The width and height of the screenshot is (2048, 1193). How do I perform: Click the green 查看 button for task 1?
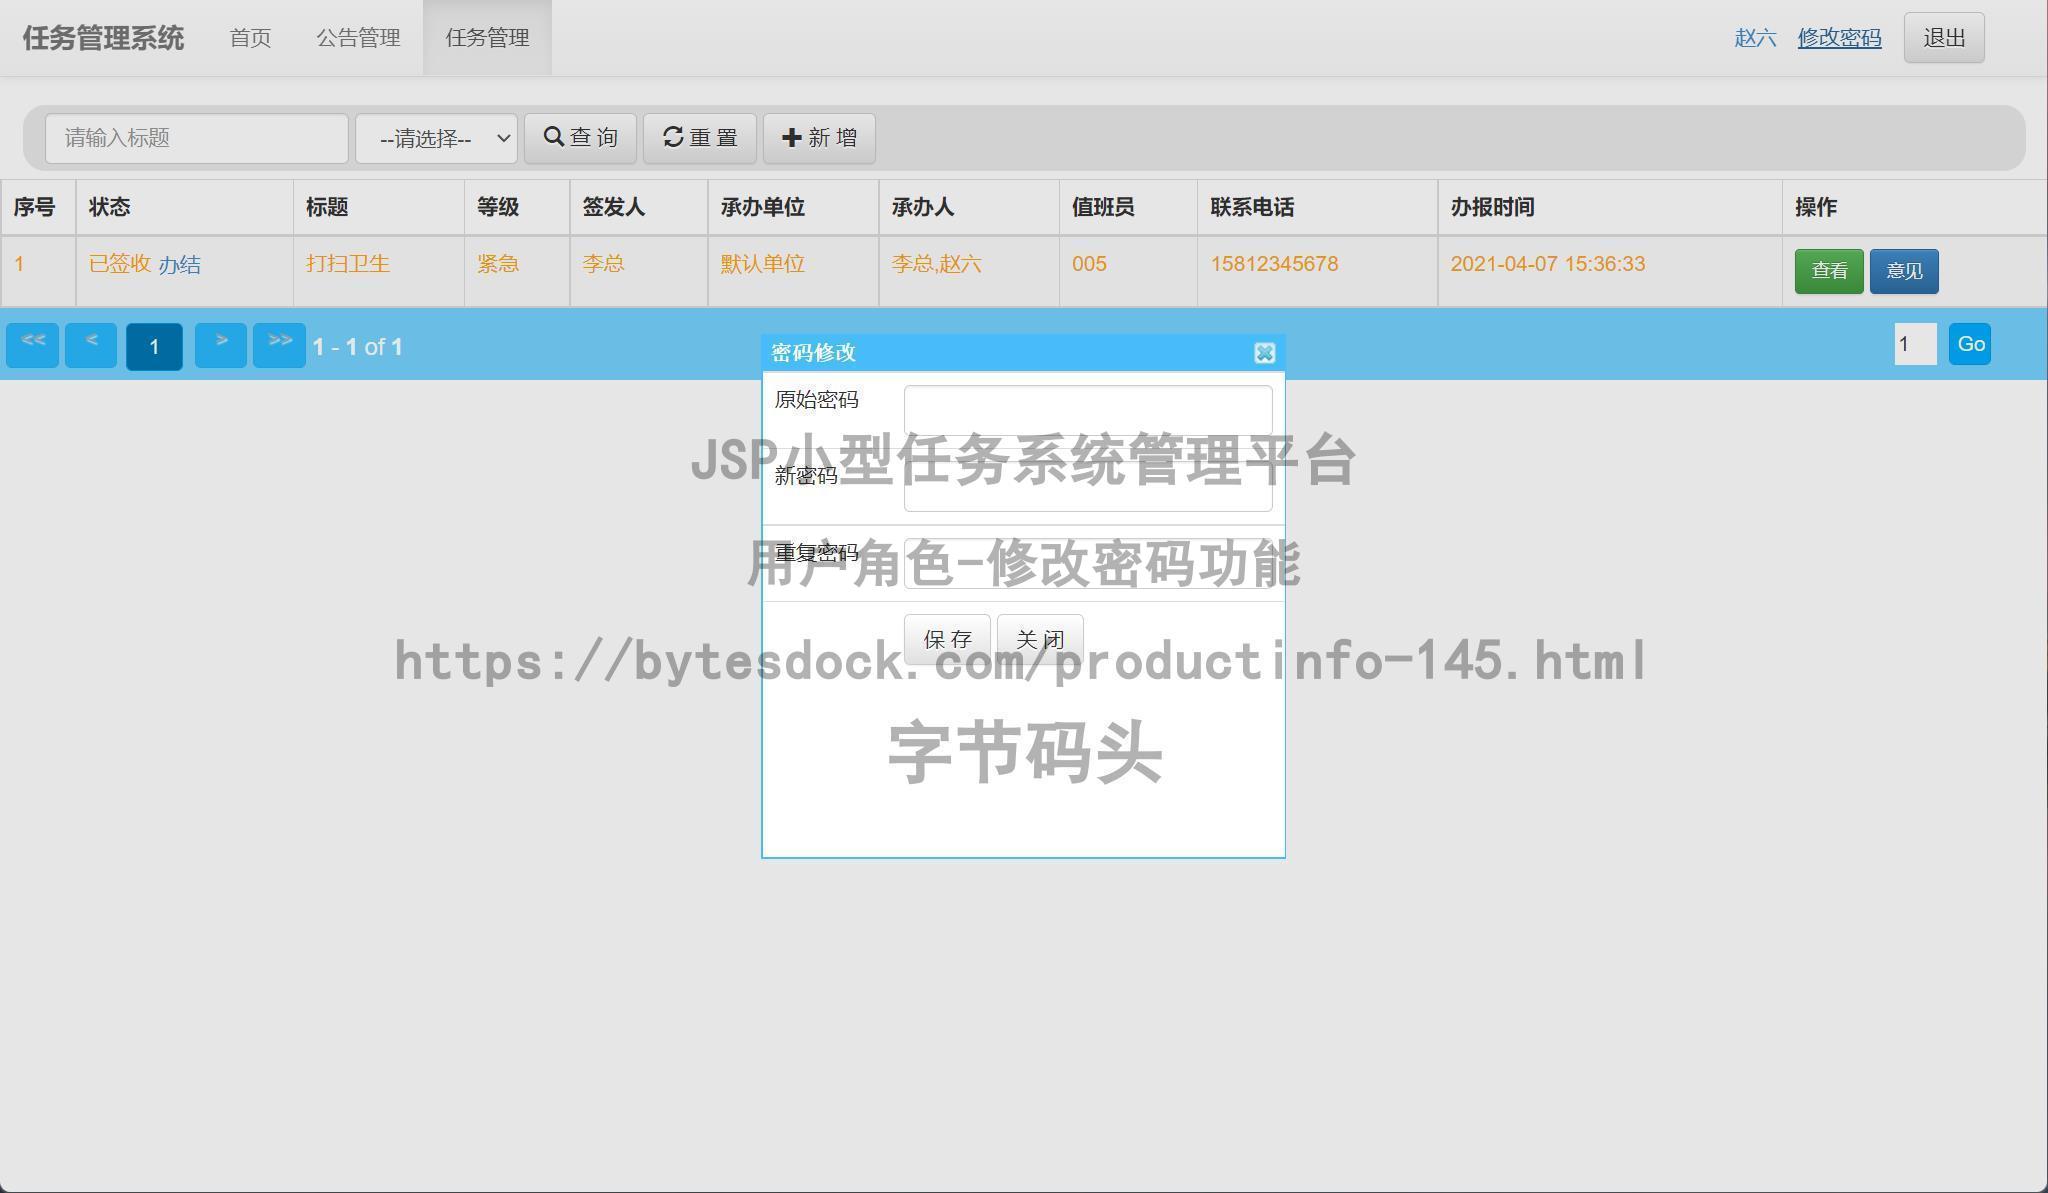[1829, 270]
